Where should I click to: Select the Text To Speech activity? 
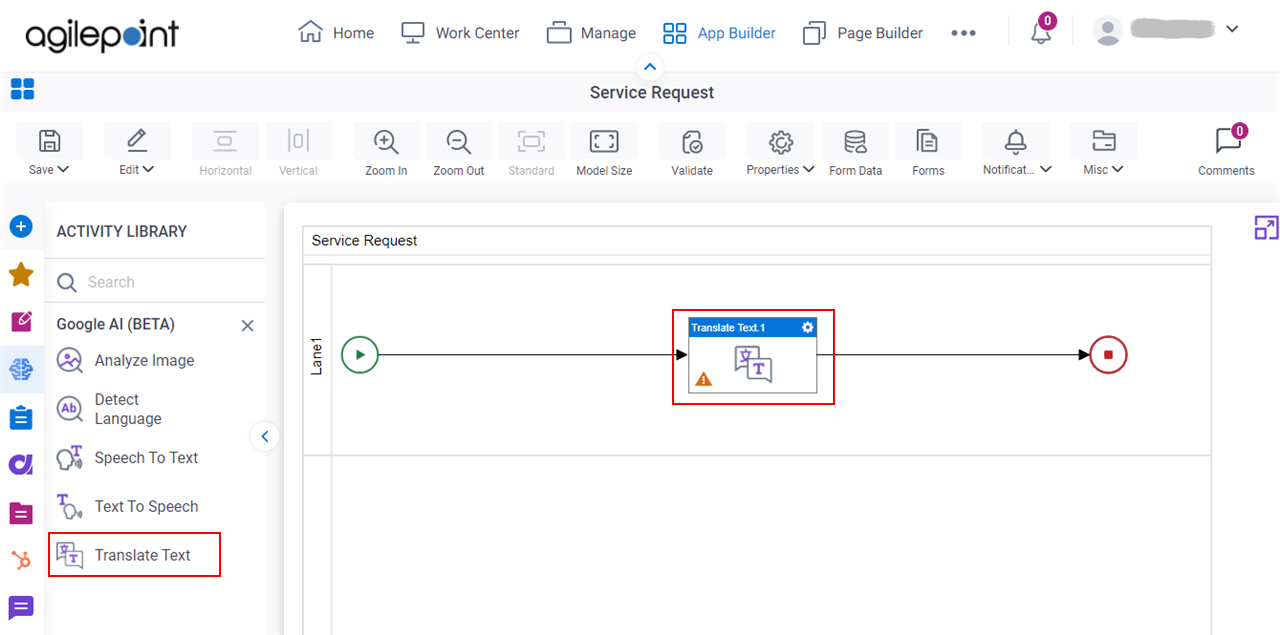(128, 506)
